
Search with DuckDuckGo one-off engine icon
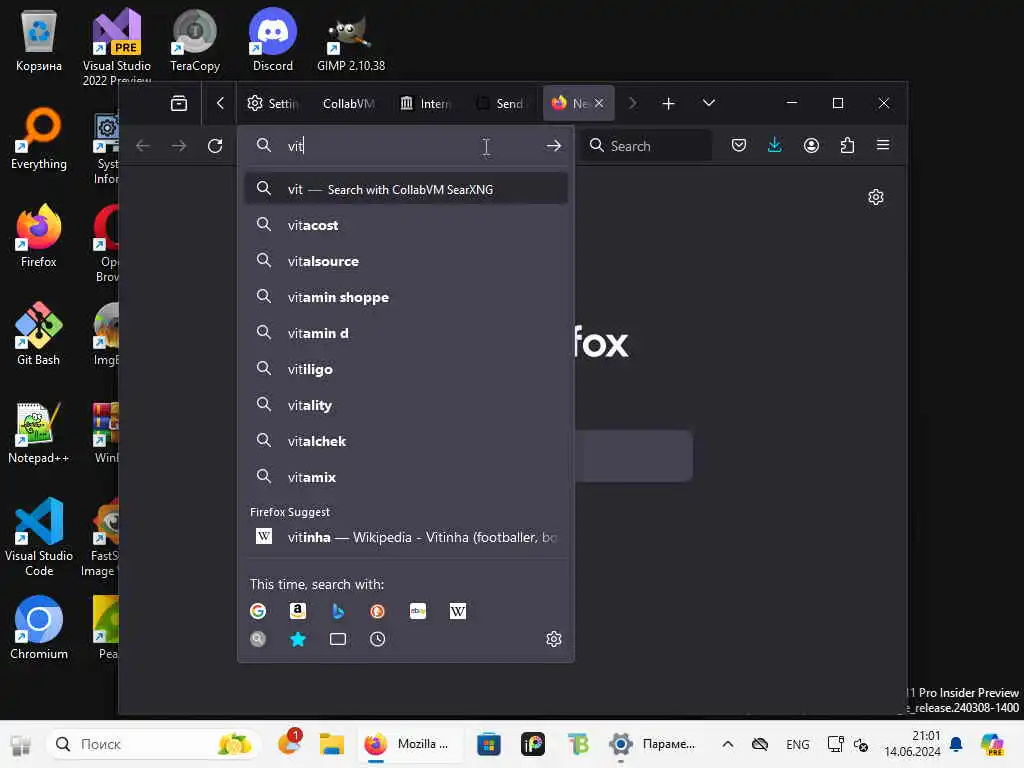377,611
